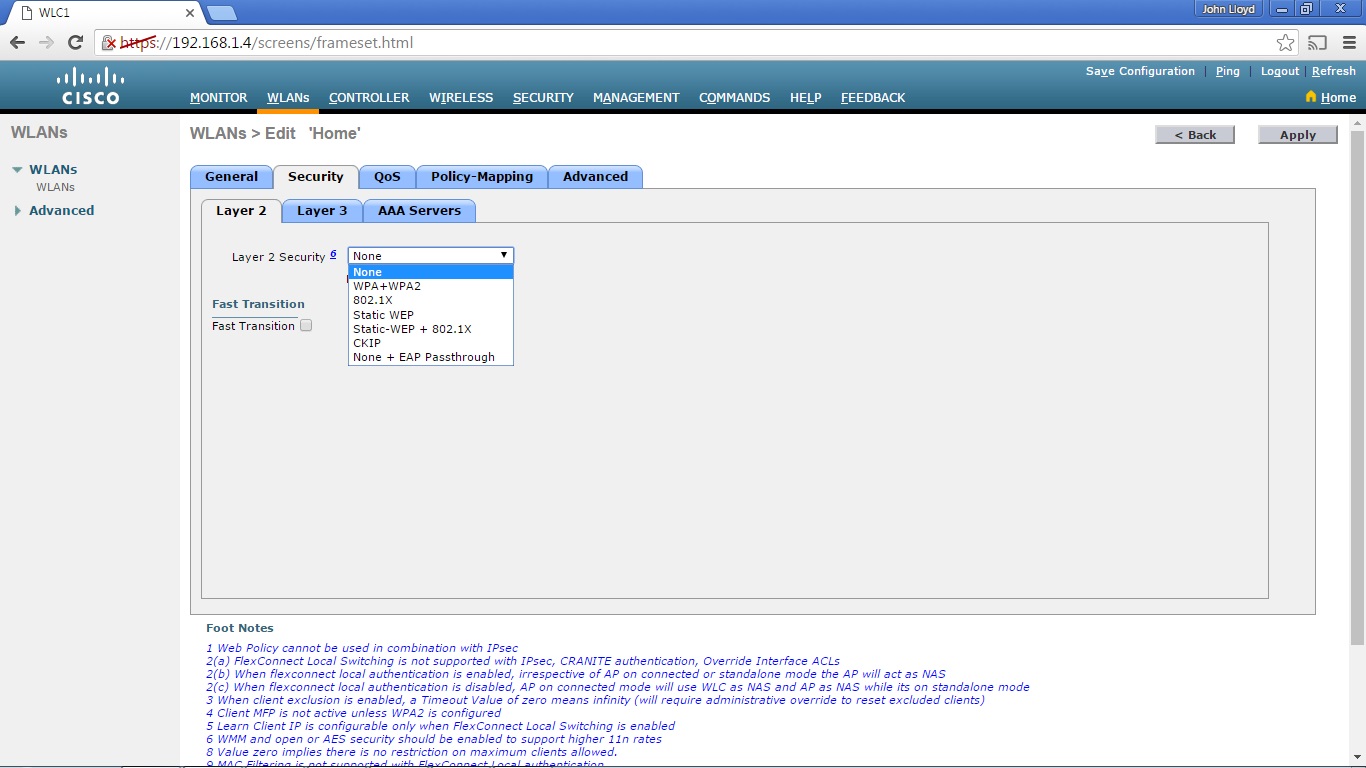Switch to the AAA Servers sub-tab
Image resolution: width=1366 pixels, height=768 pixels.
click(x=419, y=211)
